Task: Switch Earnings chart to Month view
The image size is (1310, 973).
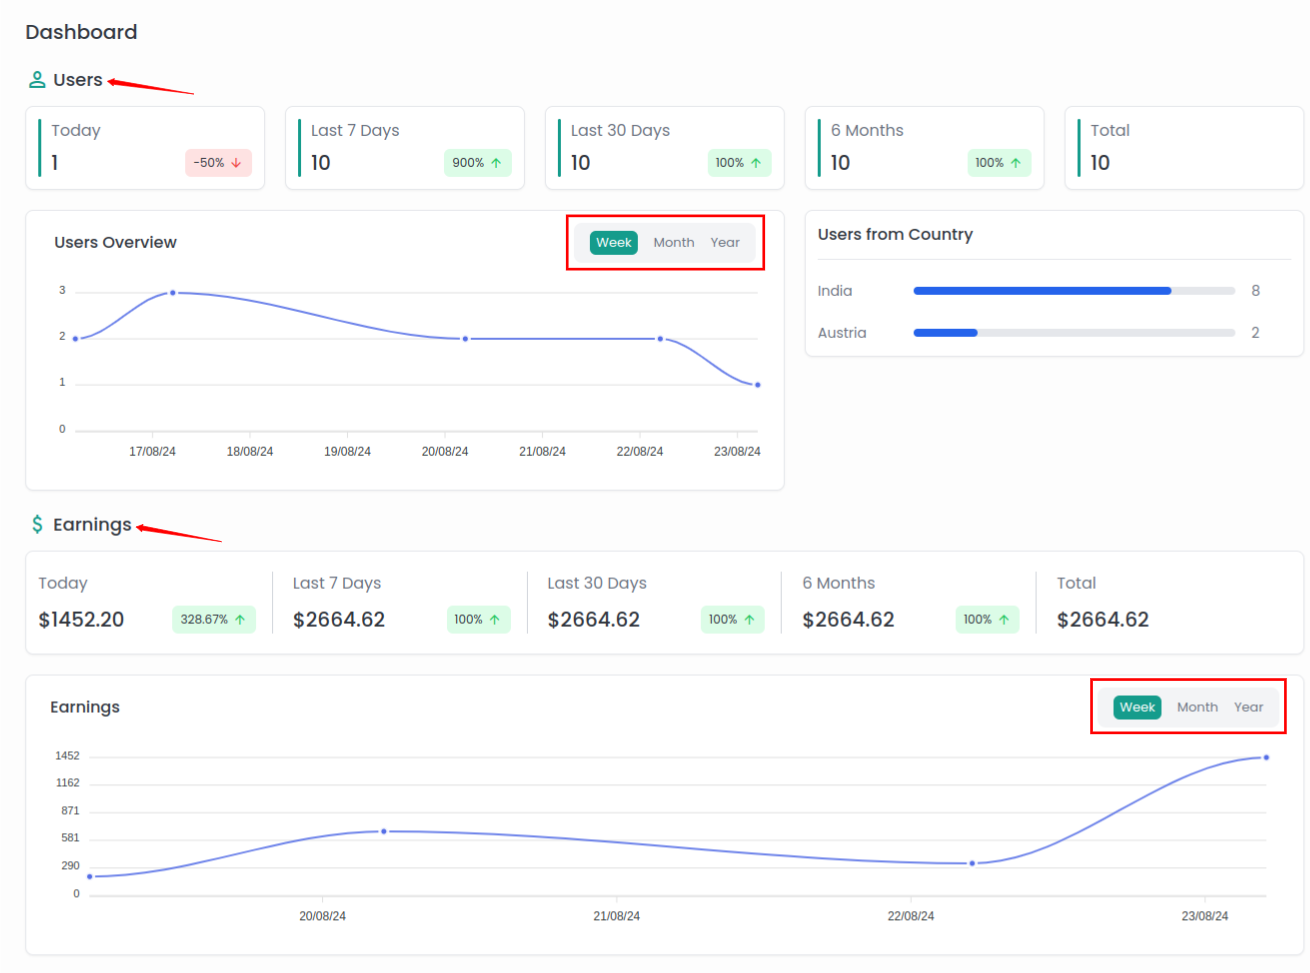Action: click(1197, 708)
